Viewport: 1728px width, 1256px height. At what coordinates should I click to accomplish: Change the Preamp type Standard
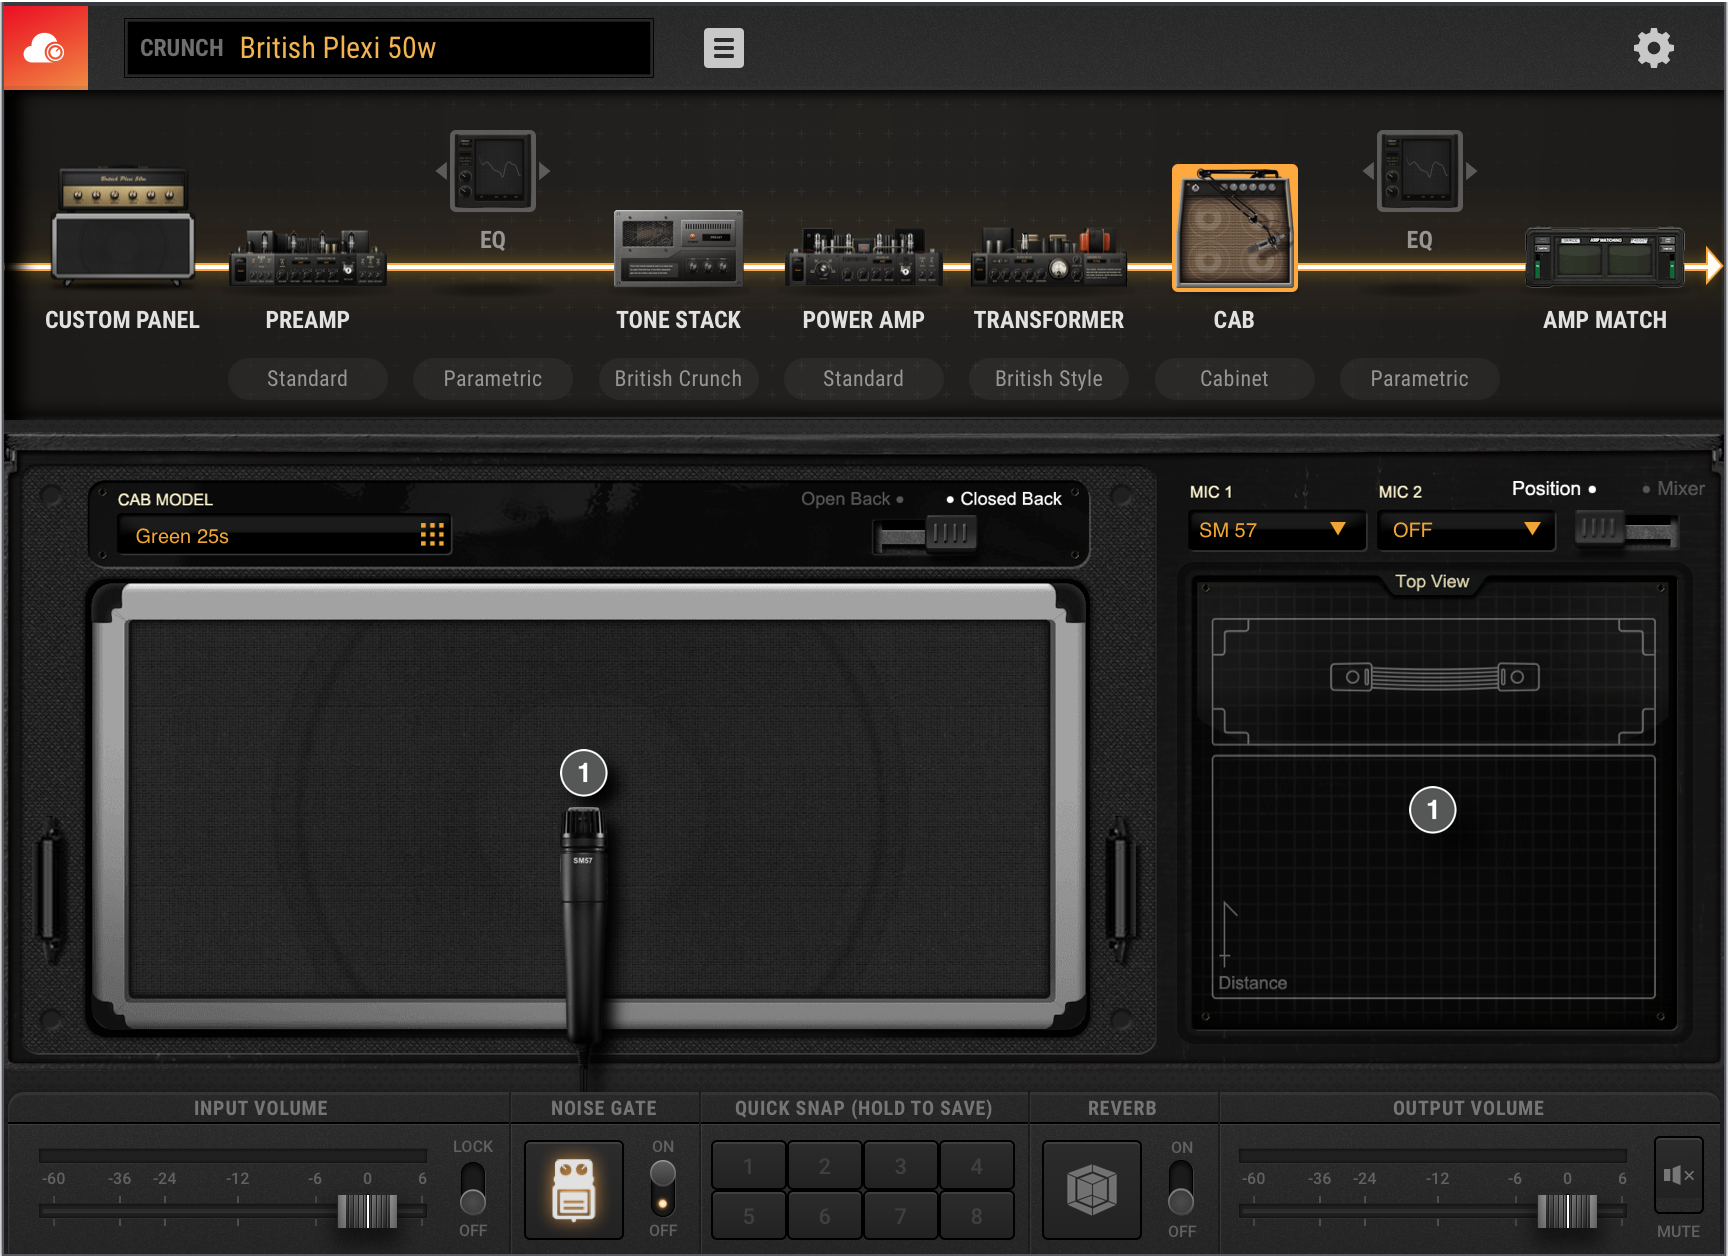[308, 379]
